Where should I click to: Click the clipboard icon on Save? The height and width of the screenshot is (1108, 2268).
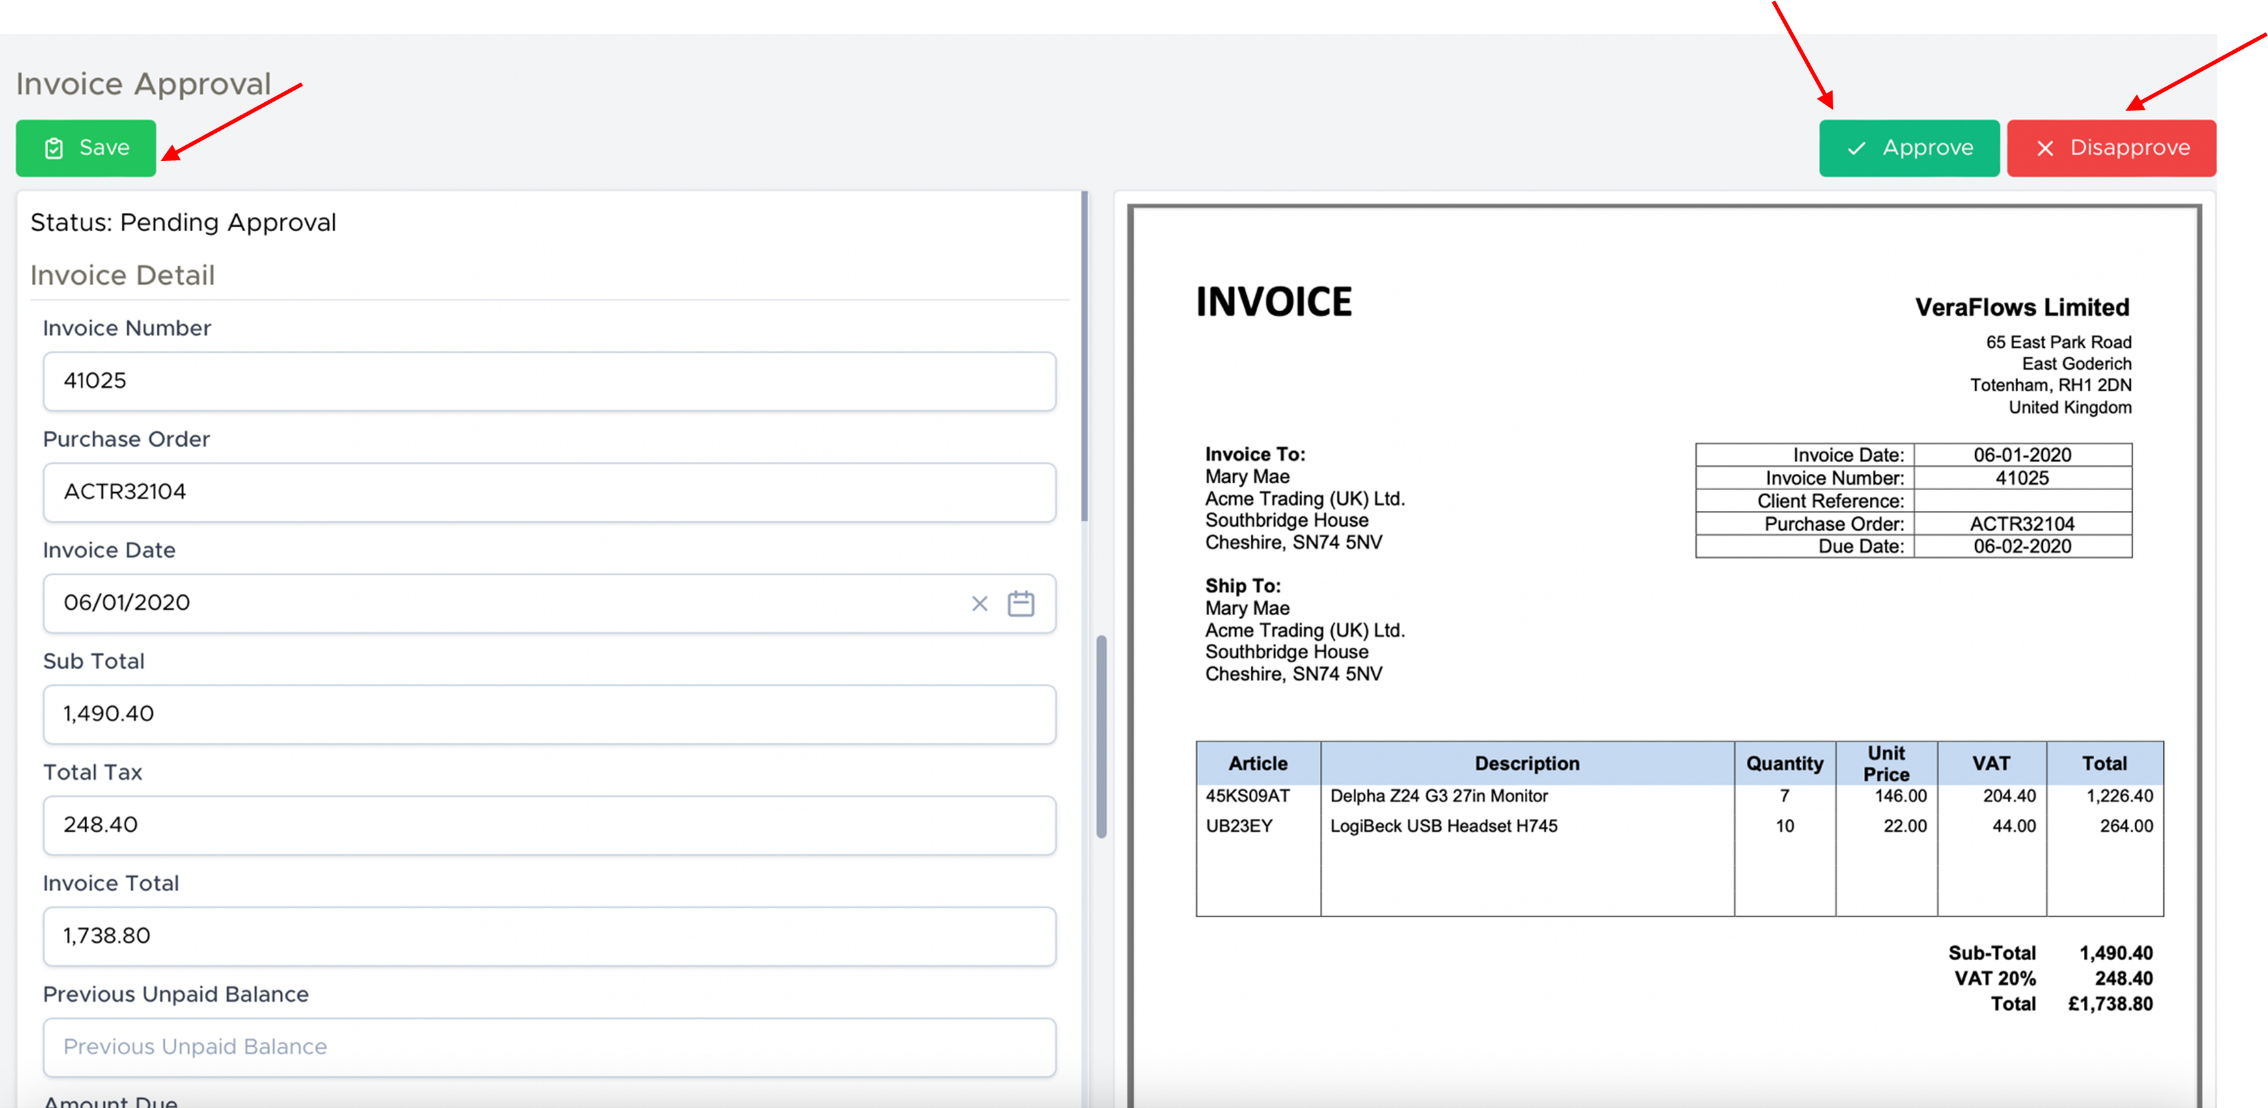(54, 149)
